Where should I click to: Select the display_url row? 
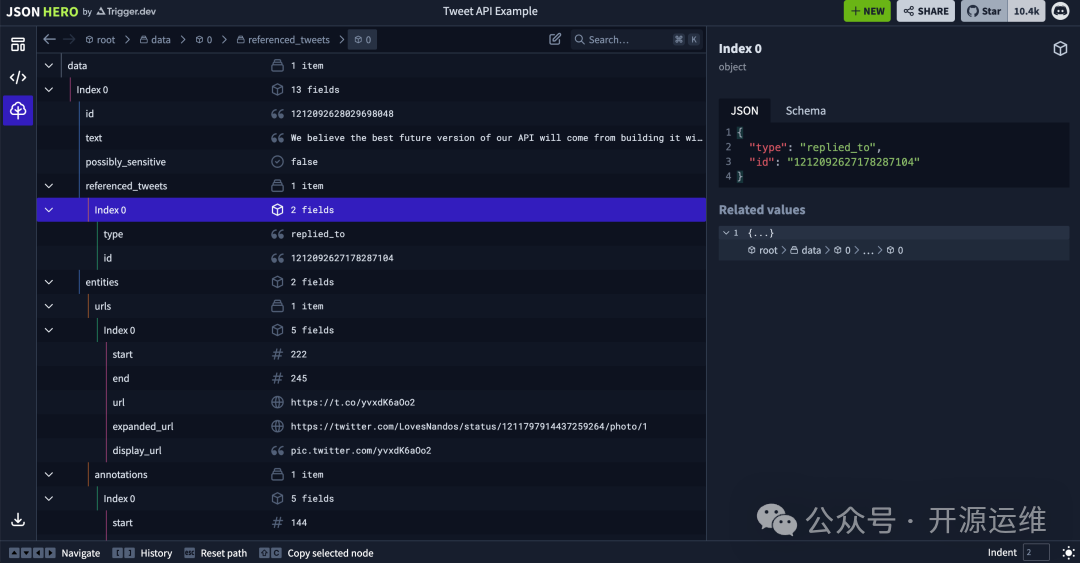pyautogui.click(x=372, y=451)
